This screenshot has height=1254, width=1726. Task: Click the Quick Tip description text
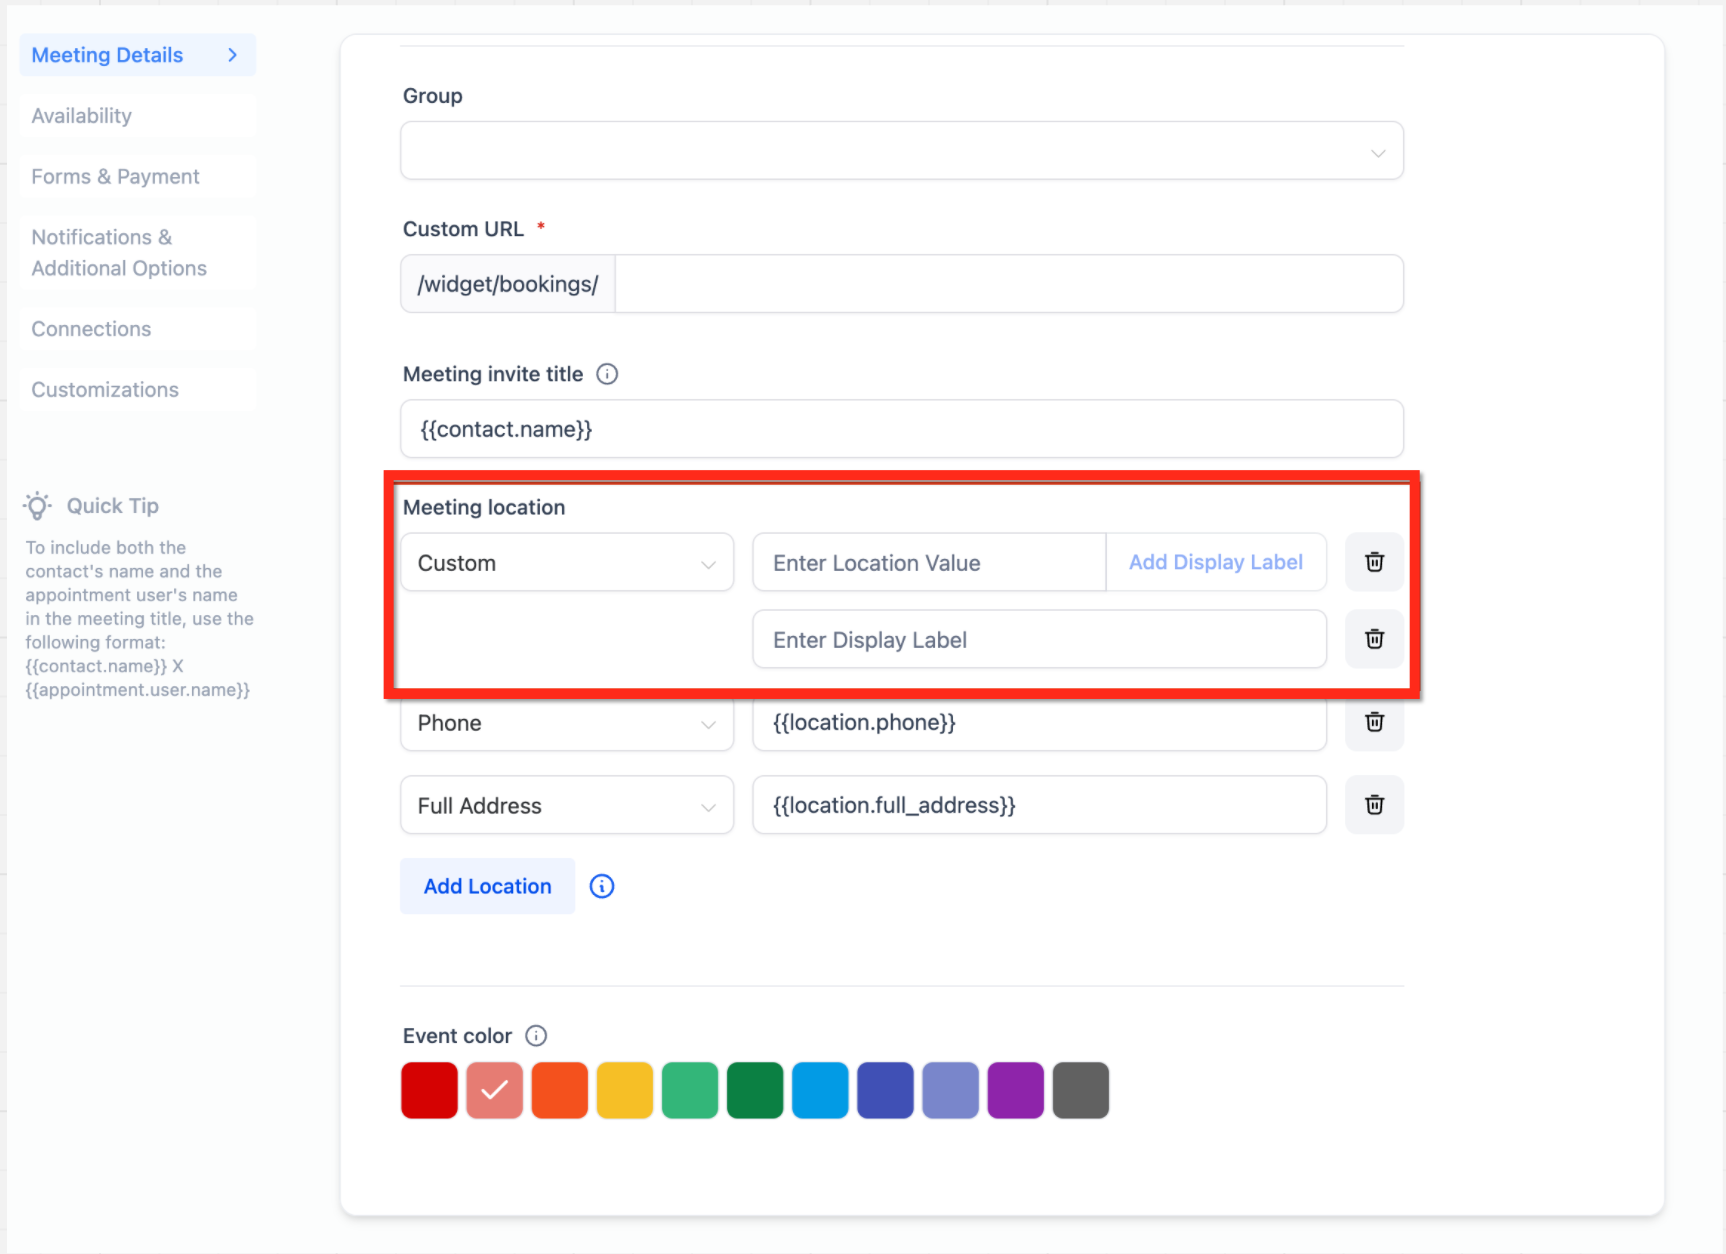(139, 618)
